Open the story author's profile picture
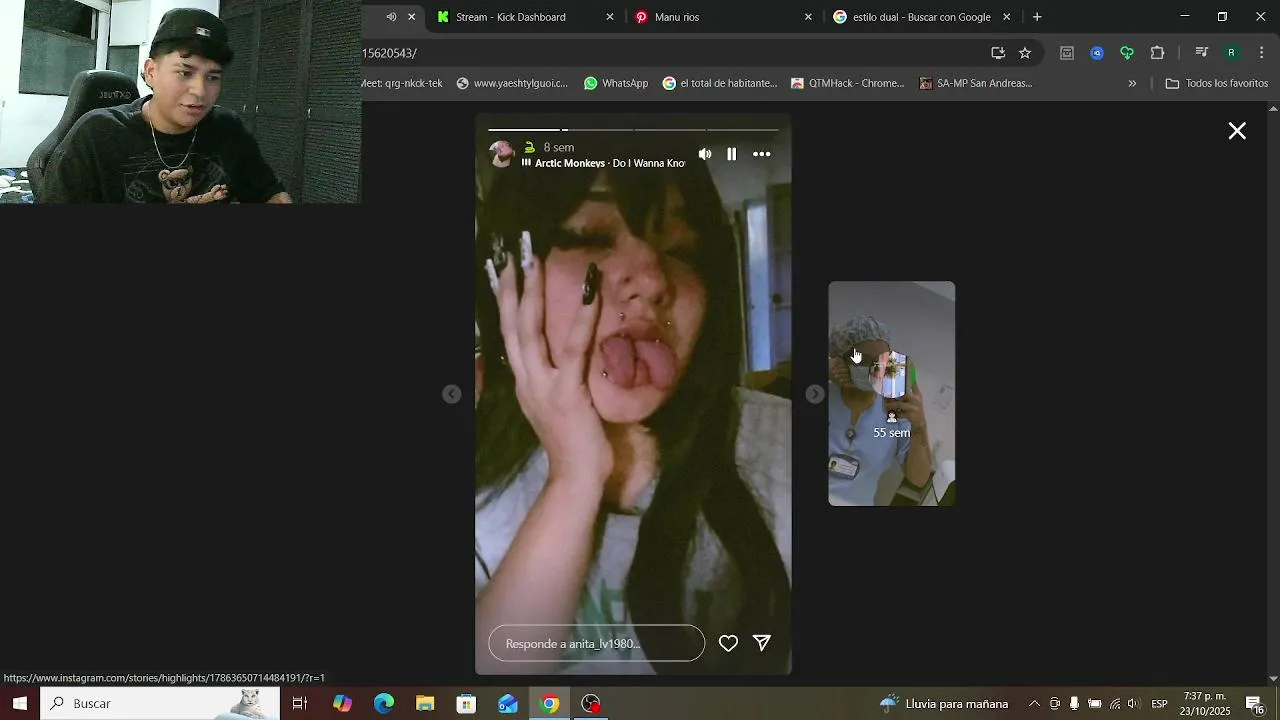1280x720 pixels. tap(501, 154)
